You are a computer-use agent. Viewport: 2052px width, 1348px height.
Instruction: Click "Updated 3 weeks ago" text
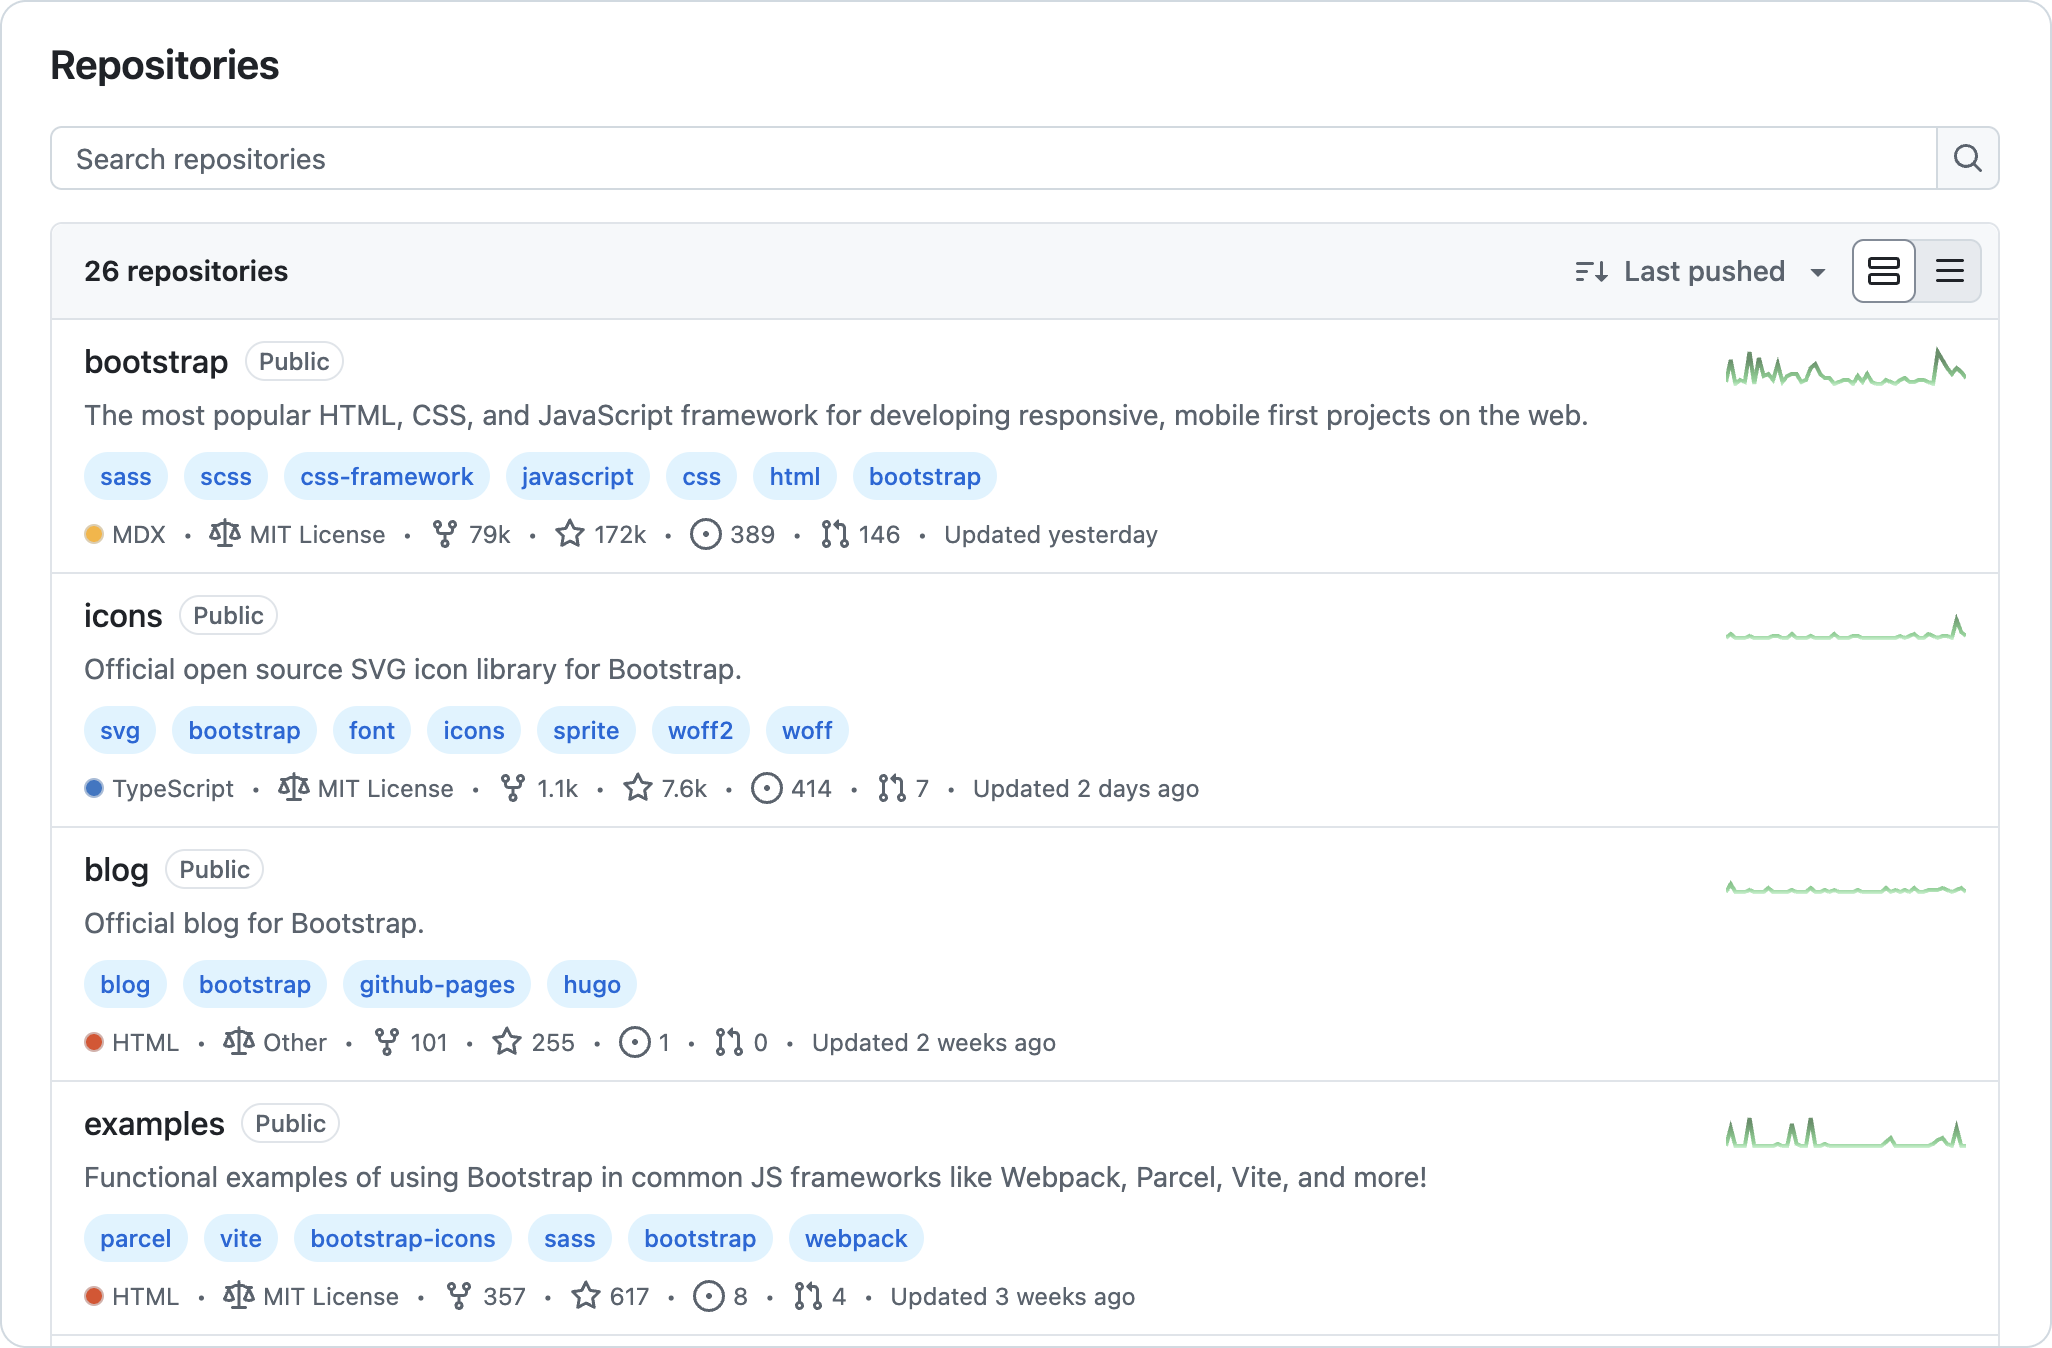pos(1013,1296)
